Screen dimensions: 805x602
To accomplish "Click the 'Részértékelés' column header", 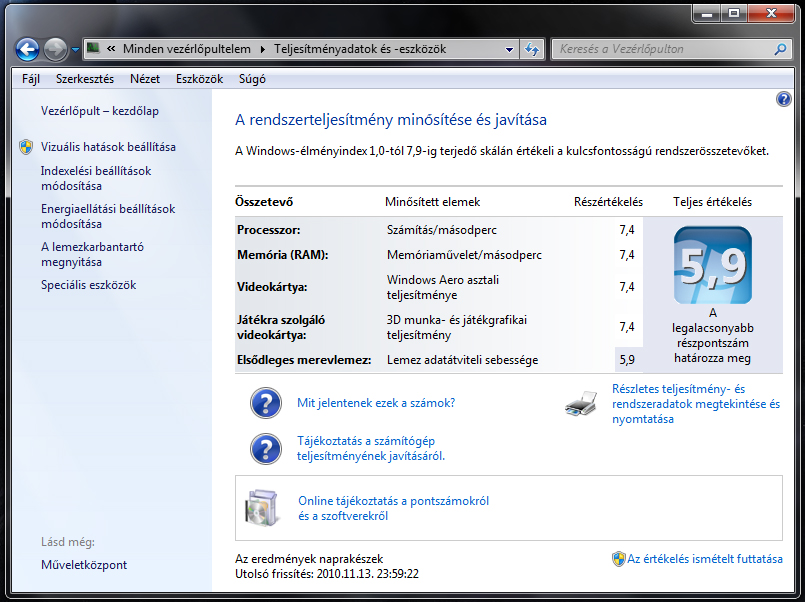I will [x=608, y=202].
